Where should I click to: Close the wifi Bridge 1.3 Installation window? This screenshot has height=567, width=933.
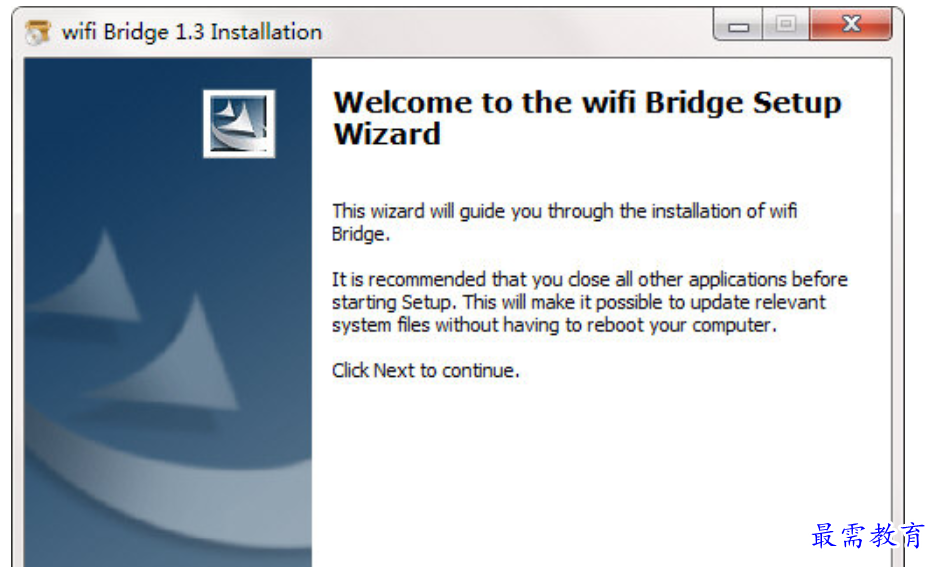(x=850, y=27)
